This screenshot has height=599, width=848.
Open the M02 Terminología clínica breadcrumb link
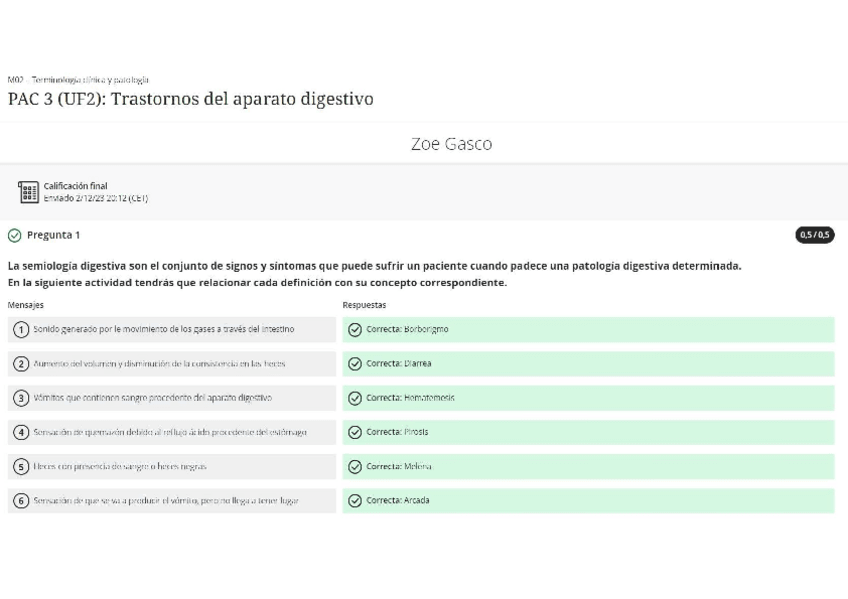[x=78, y=80]
